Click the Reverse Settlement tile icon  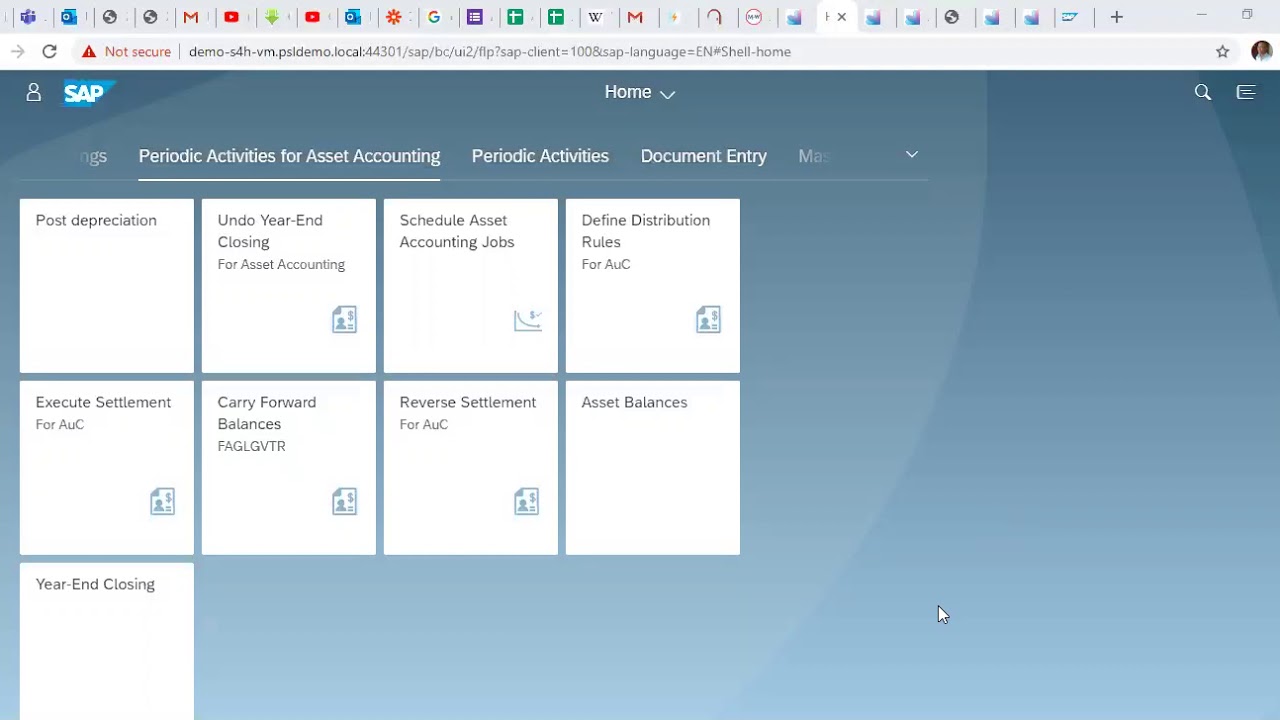tap(526, 501)
